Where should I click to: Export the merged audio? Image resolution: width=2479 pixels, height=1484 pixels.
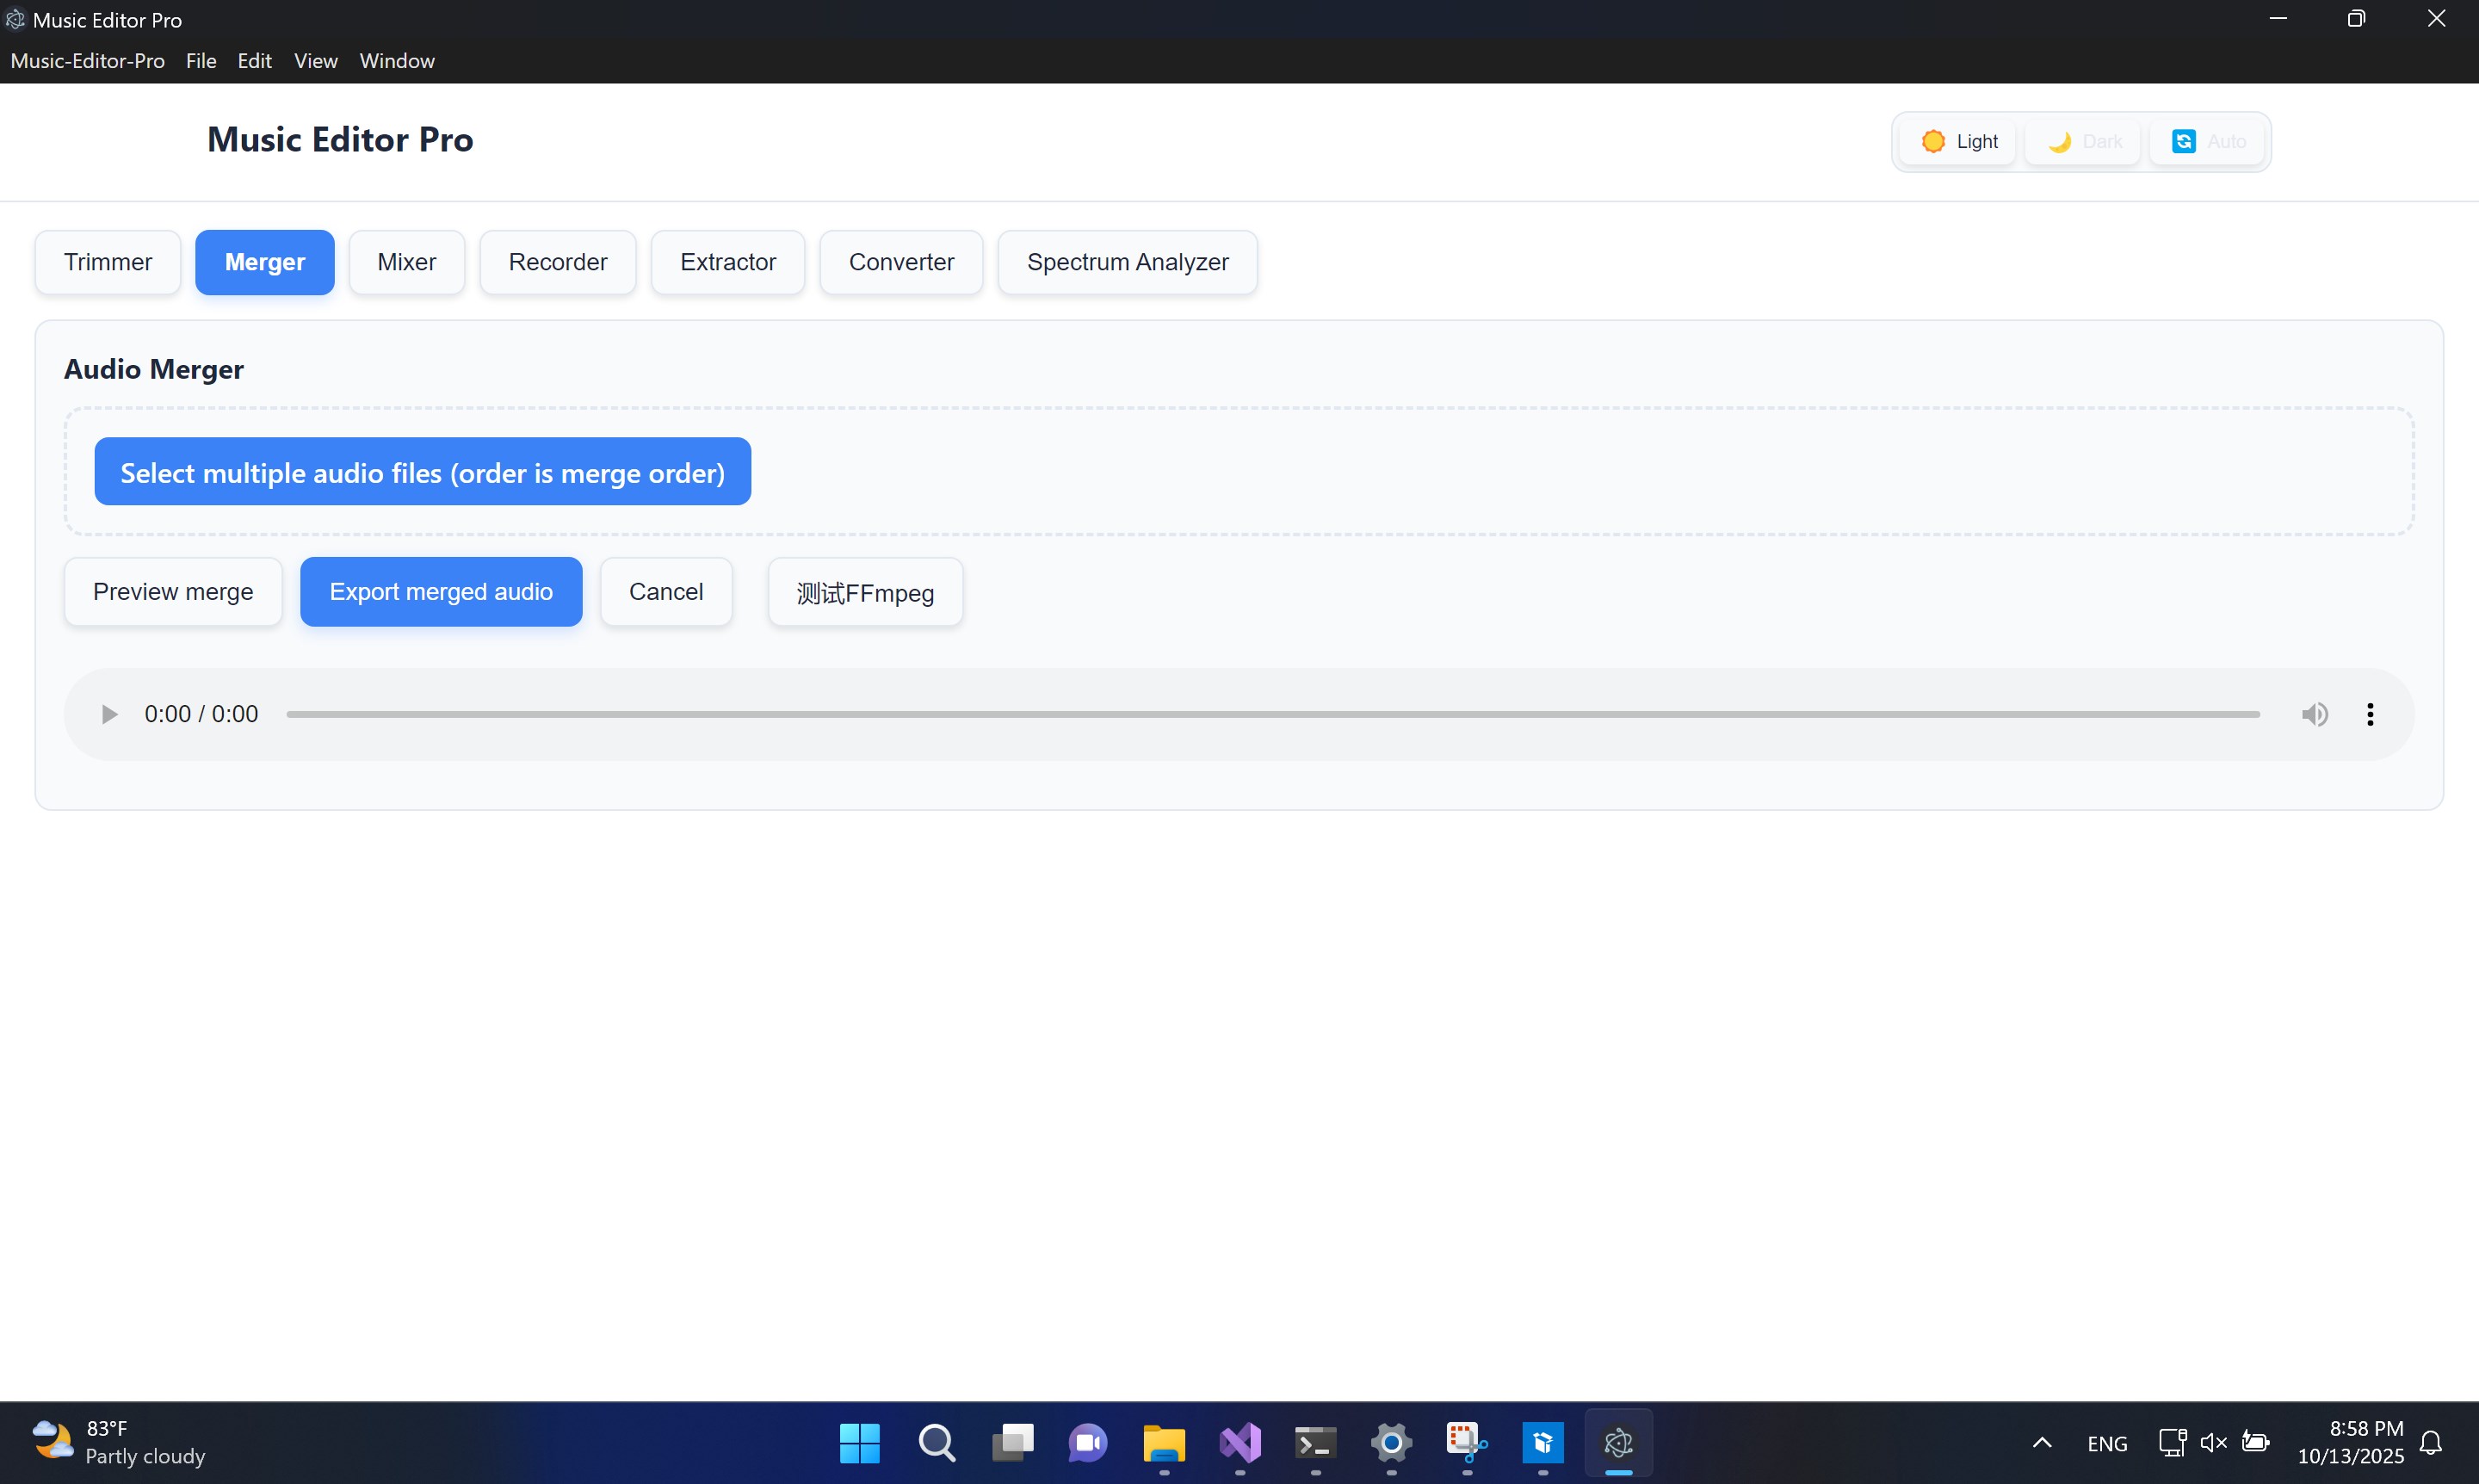pos(441,592)
